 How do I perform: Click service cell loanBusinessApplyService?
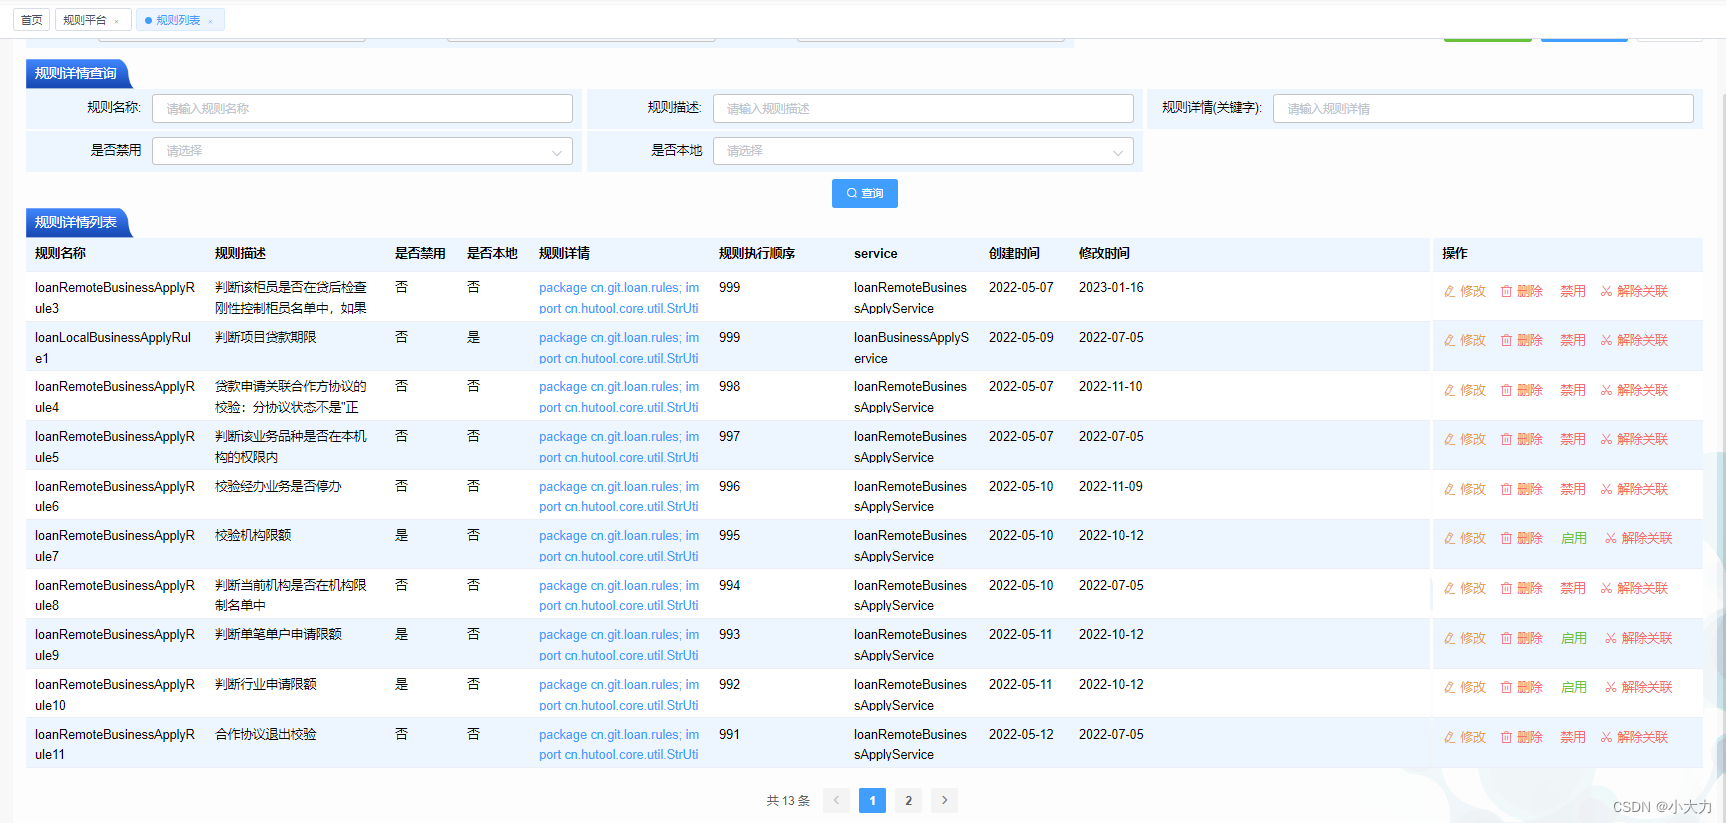coord(911,347)
